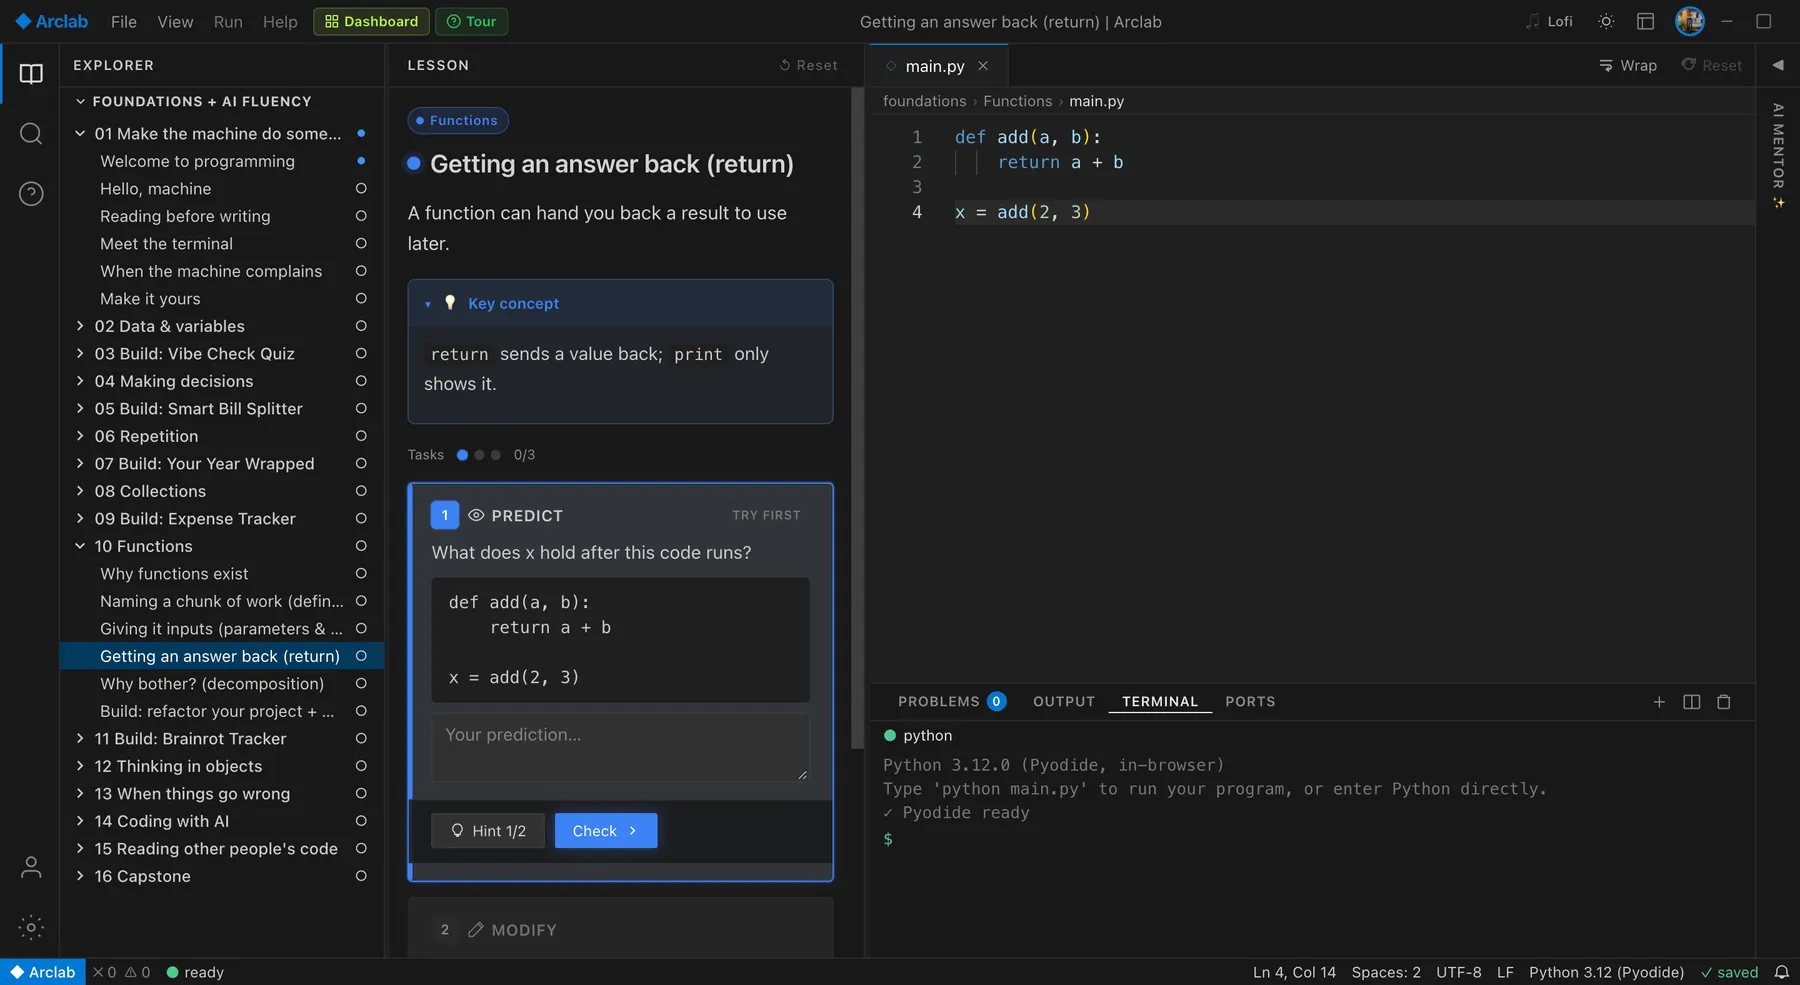Viewport: 1800px width, 985px height.
Task: Click circle next to Reading before writing
Action: (361, 216)
